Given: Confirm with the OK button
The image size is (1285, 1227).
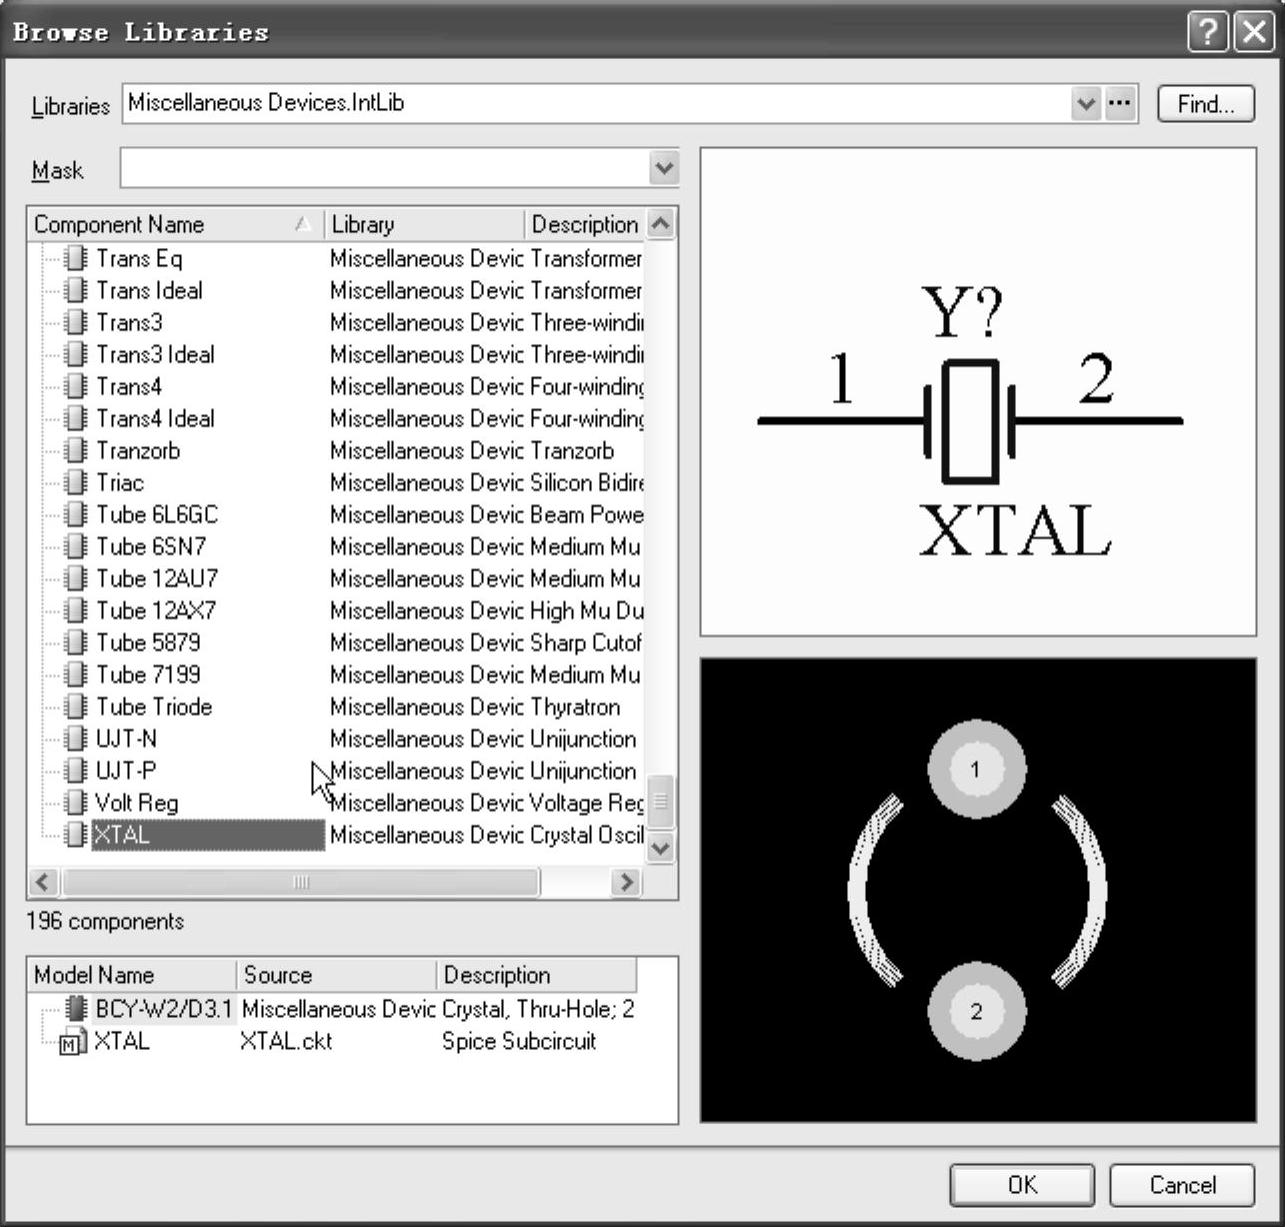Looking at the screenshot, I should (1021, 1185).
